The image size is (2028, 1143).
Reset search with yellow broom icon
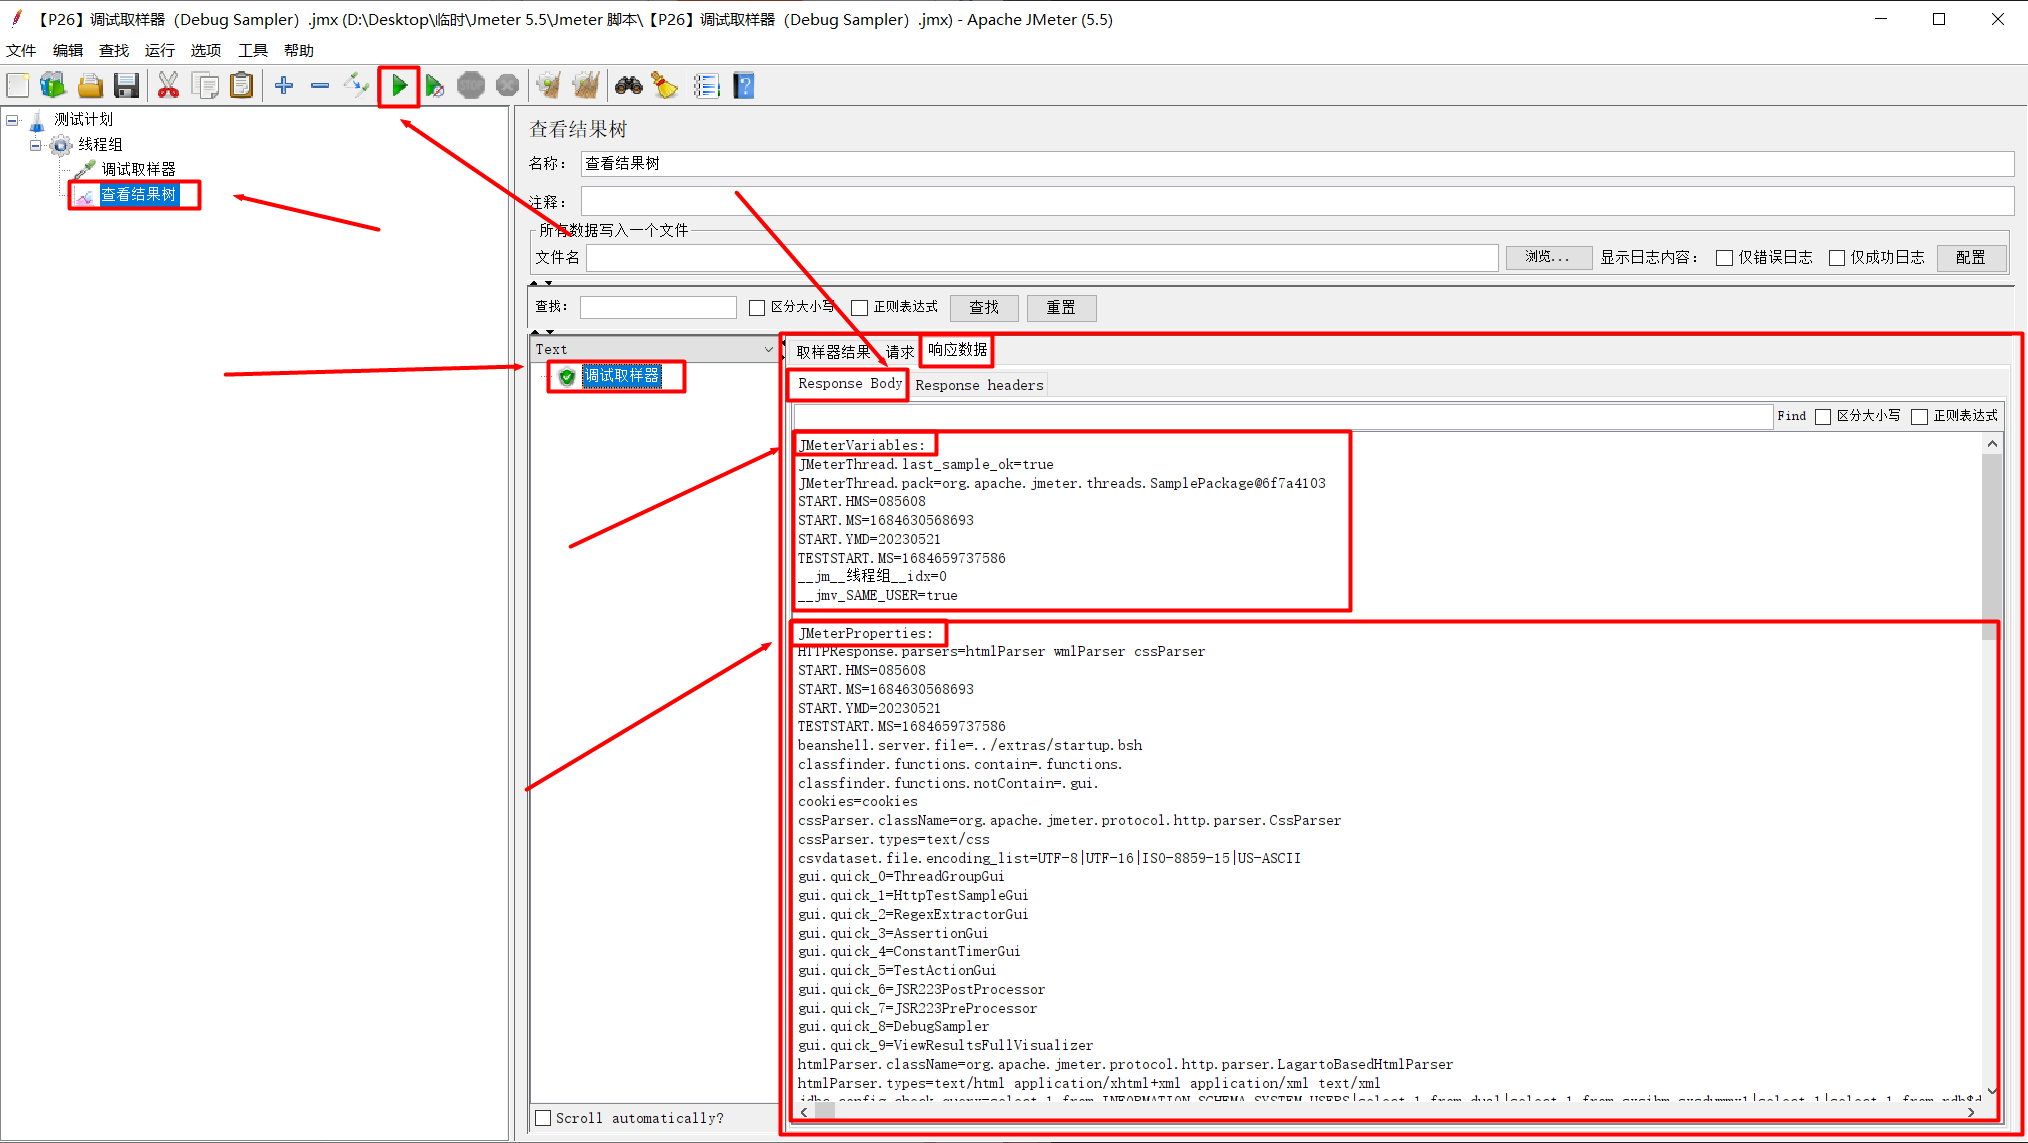click(x=665, y=86)
